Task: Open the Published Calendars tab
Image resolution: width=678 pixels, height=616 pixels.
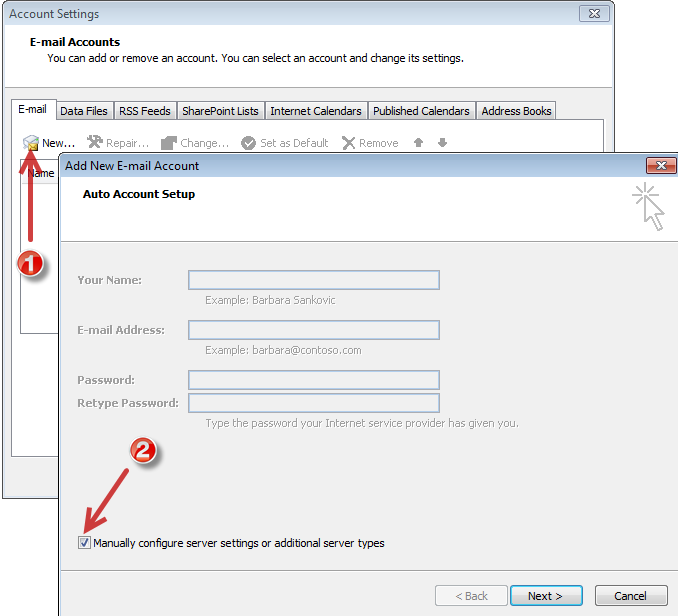Action: (x=421, y=111)
